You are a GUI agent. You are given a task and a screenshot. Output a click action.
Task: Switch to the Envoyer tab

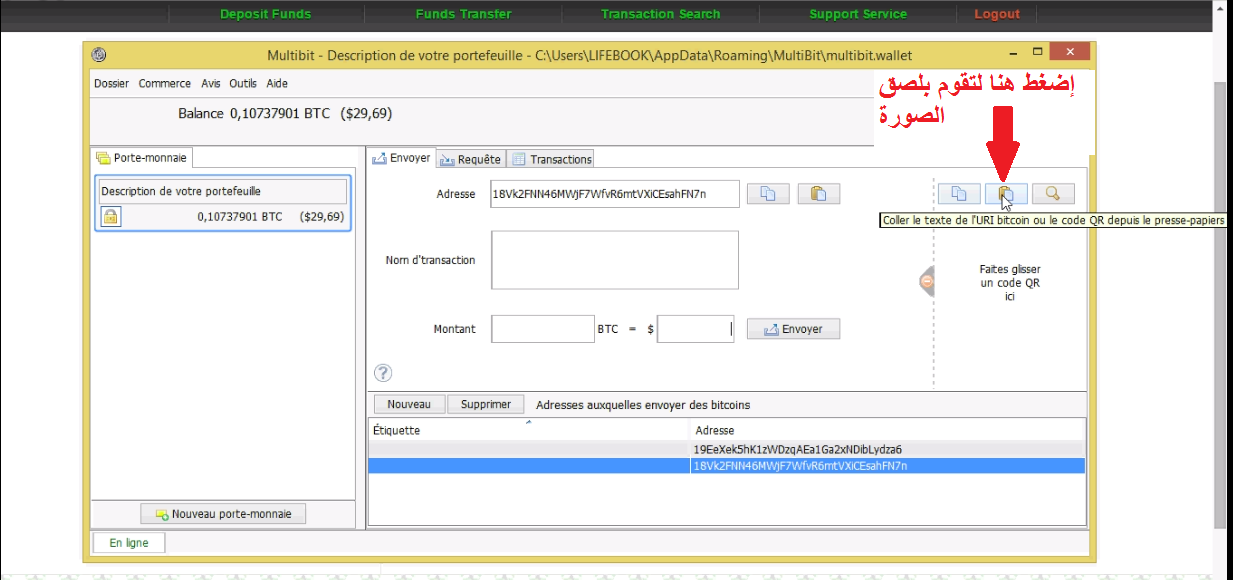click(402, 158)
